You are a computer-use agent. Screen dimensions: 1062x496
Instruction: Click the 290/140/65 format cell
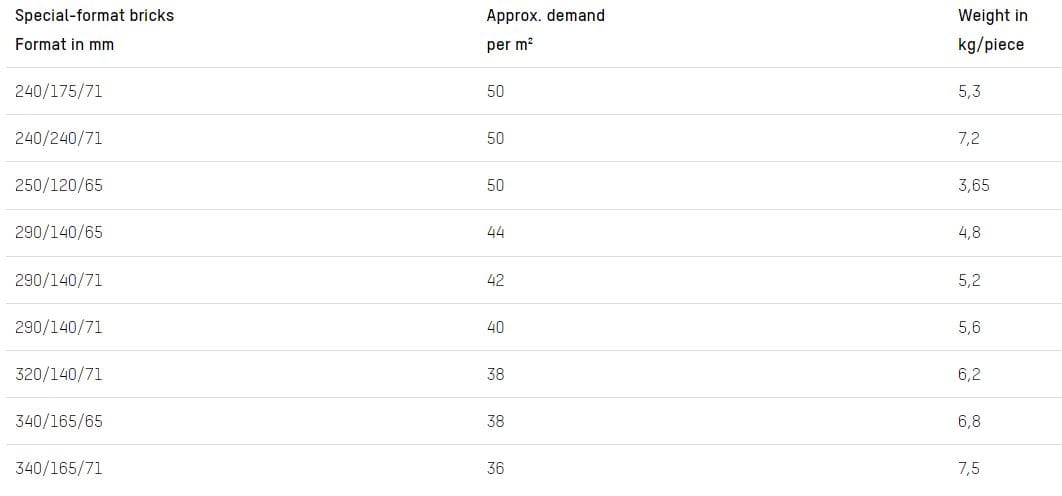pos(58,232)
